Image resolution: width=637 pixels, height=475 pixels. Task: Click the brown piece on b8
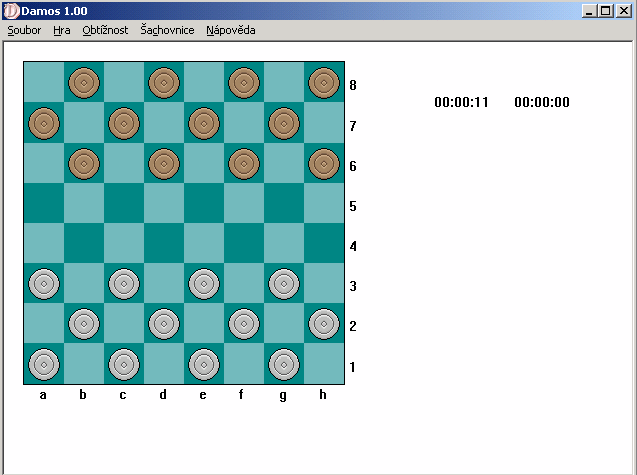[84, 83]
